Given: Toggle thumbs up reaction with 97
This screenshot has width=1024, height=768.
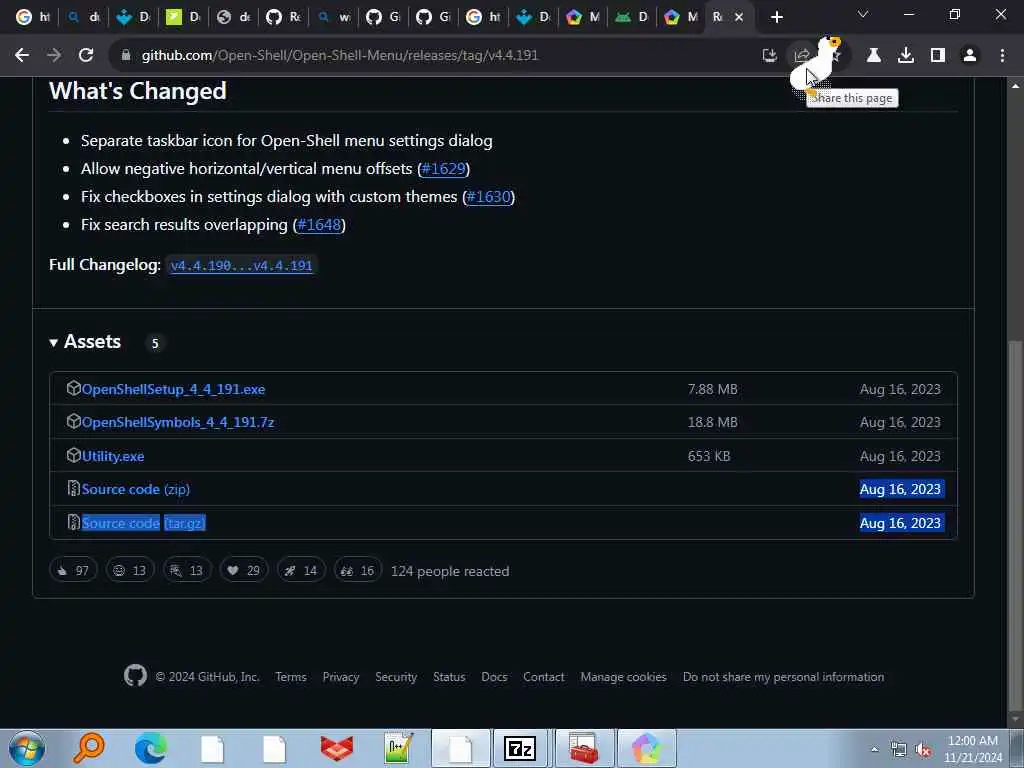Looking at the screenshot, I should (x=73, y=570).
